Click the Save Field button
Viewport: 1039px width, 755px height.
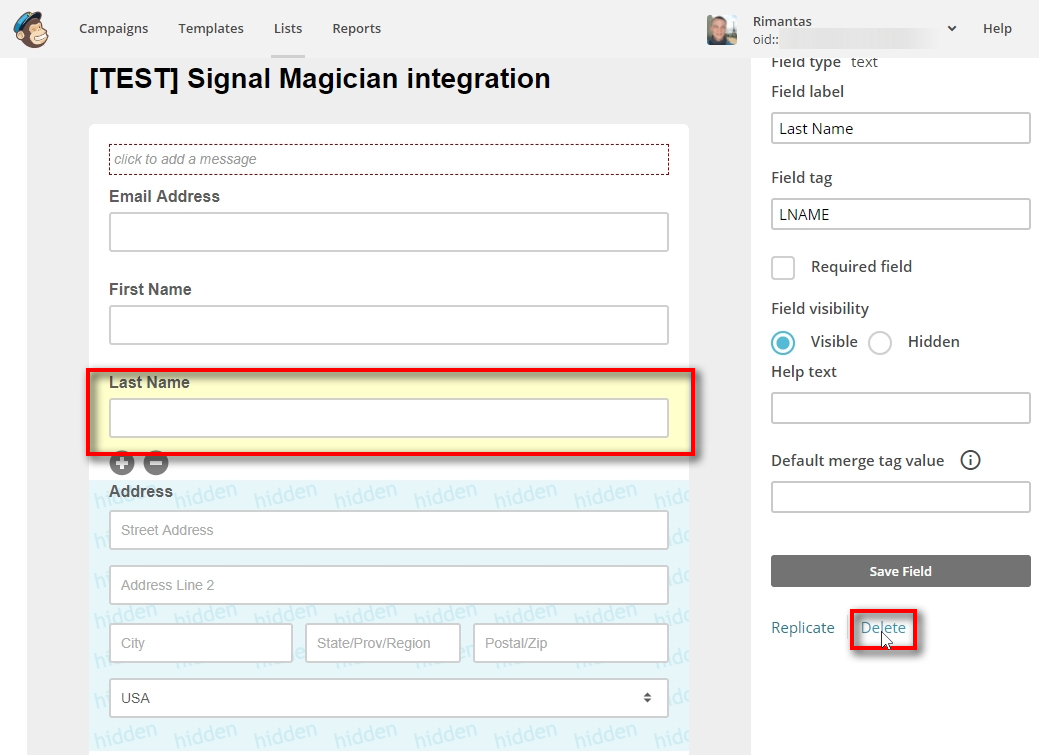pos(900,571)
